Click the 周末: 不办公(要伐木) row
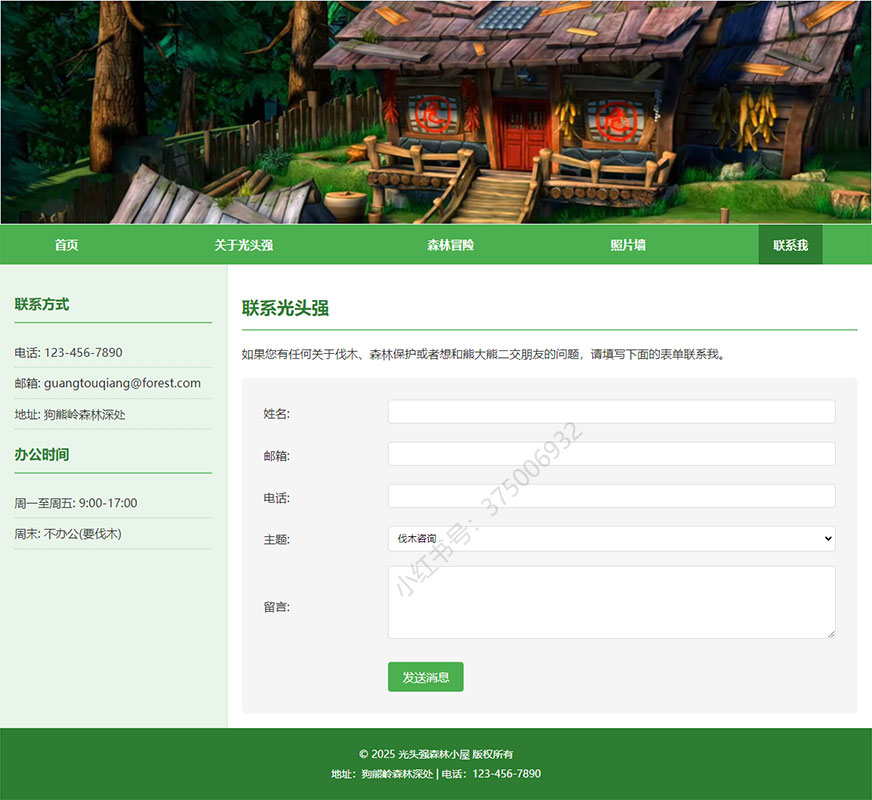 [x=113, y=534]
